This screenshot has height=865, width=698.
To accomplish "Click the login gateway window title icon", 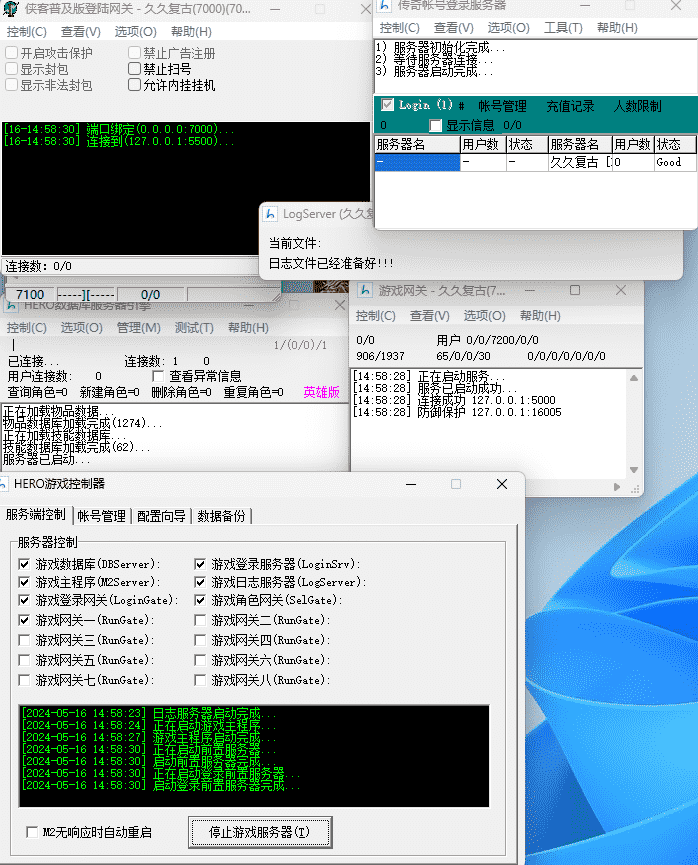I will [x=10, y=8].
